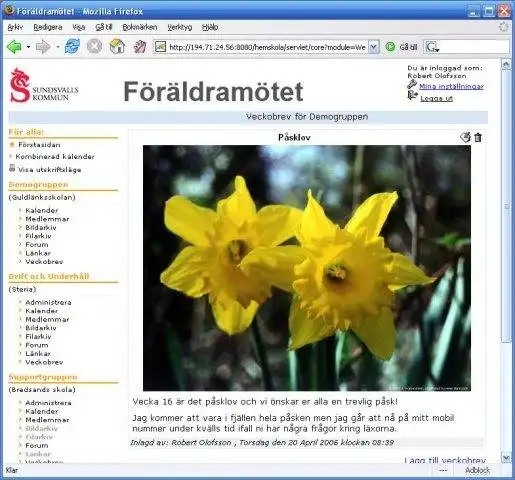Open Kalender under Supportgruppen
Image resolution: width=515 pixels, height=480 pixels.
[42, 411]
